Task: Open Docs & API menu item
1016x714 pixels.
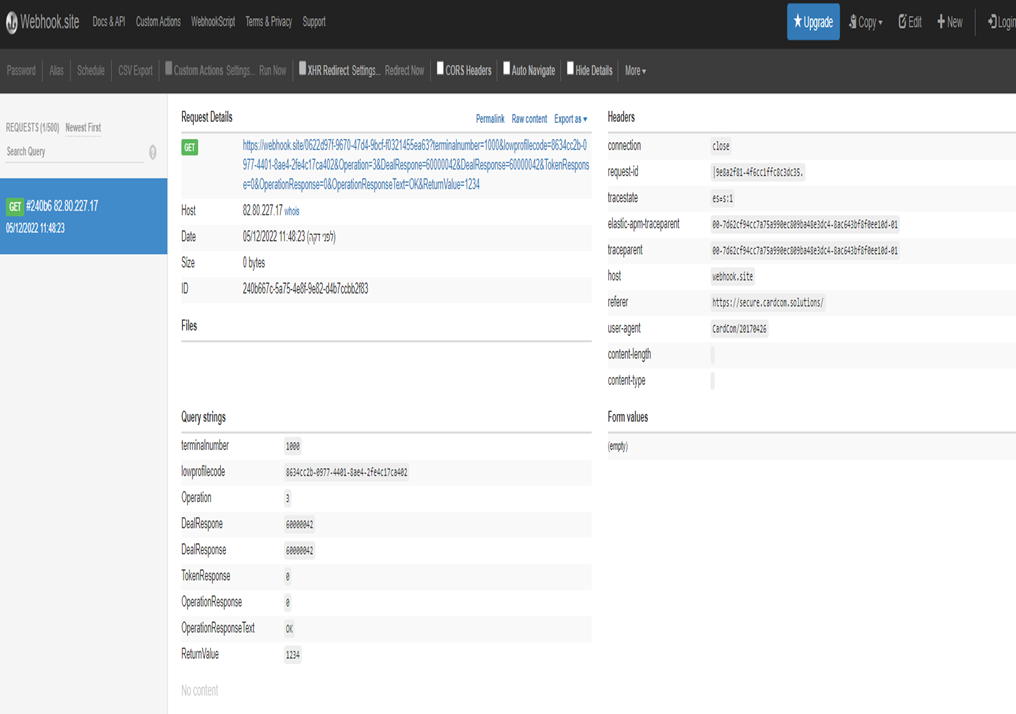Action: [108, 22]
